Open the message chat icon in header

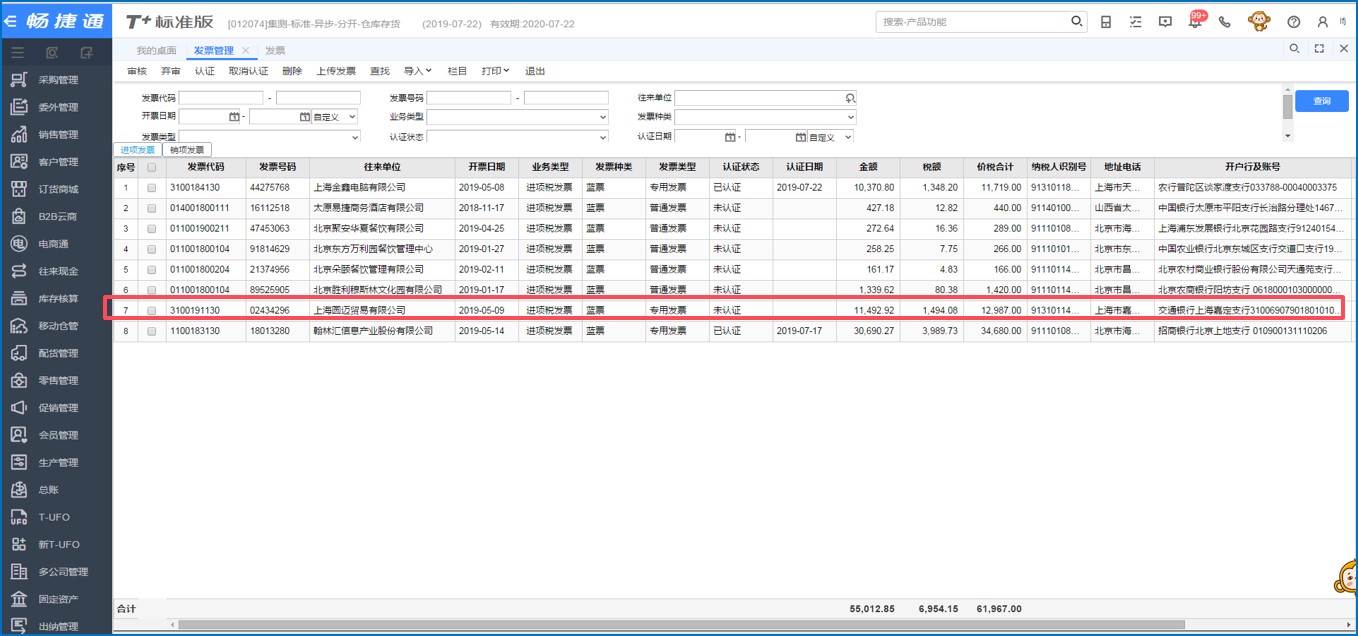tap(1165, 22)
